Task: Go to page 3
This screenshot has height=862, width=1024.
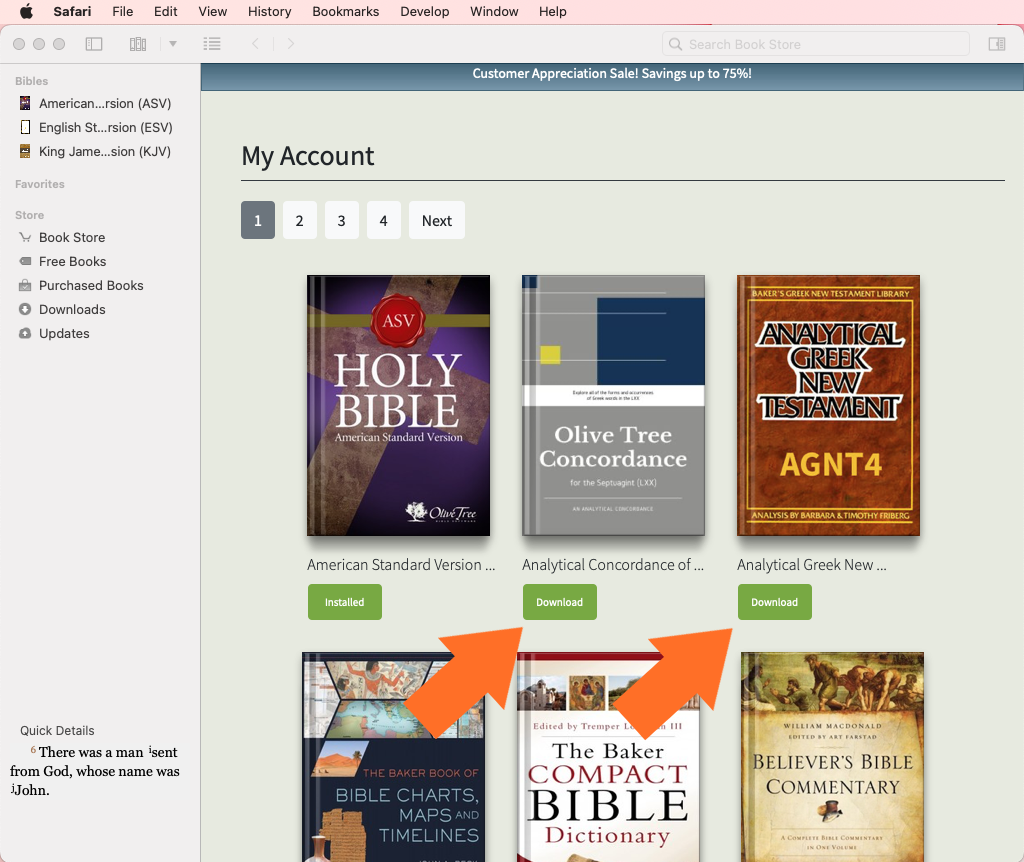Action: tap(342, 220)
